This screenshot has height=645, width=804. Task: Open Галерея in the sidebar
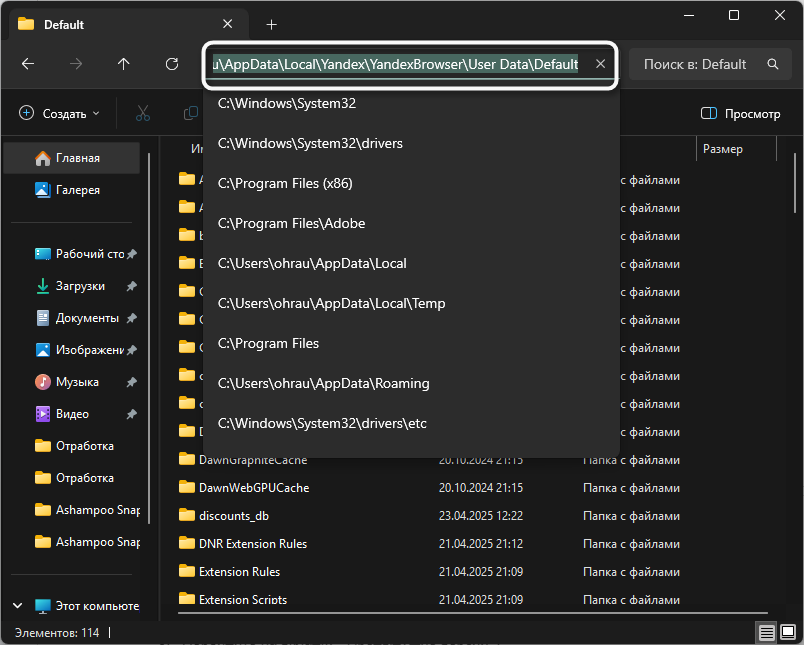pyautogui.click(x=77, y=190)
